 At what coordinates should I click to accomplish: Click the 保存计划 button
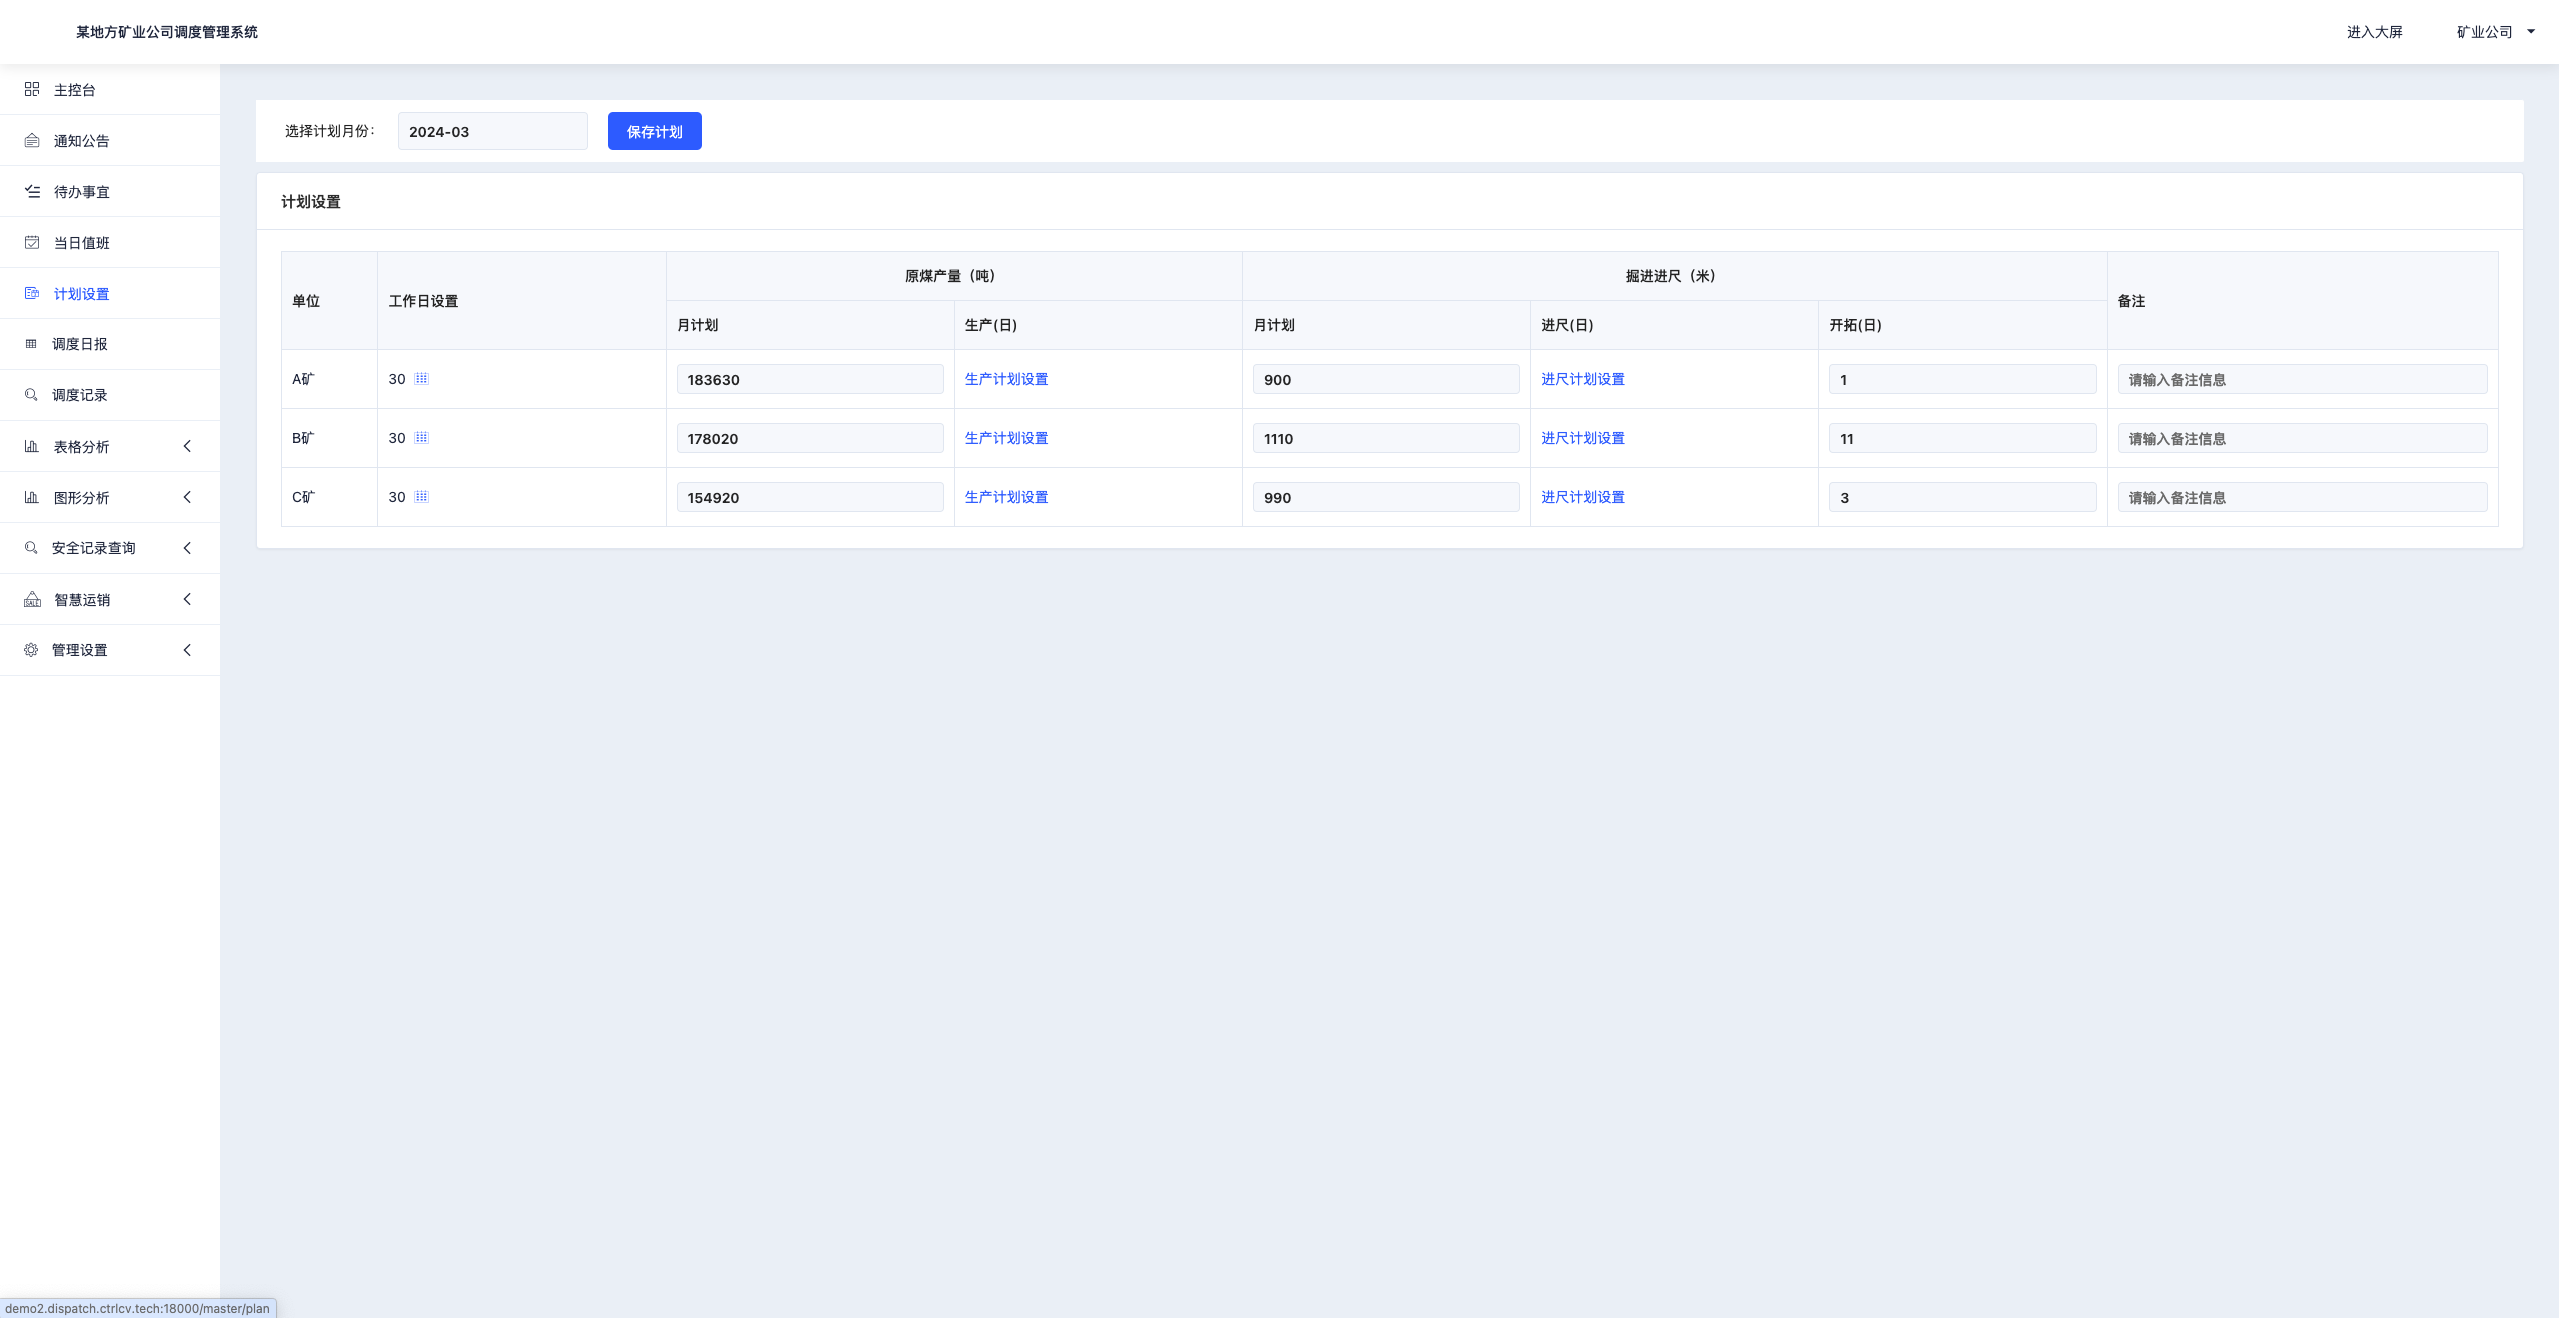655,131
